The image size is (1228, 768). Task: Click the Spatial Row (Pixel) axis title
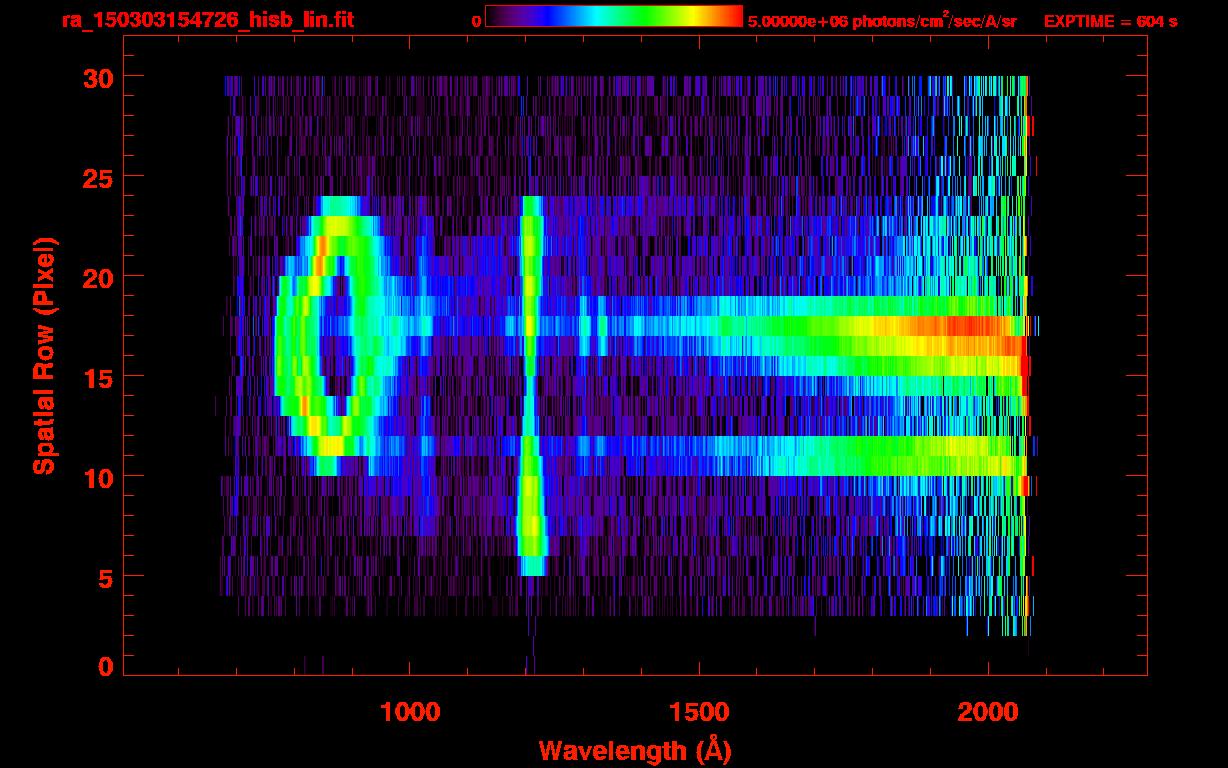(44, 356)
